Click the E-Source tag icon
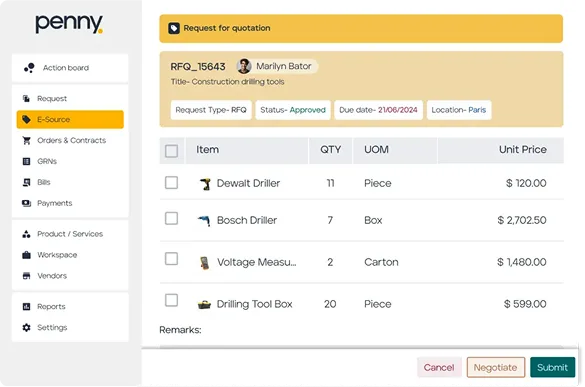The height and width of the screenshot is (387, 585). 26,119
